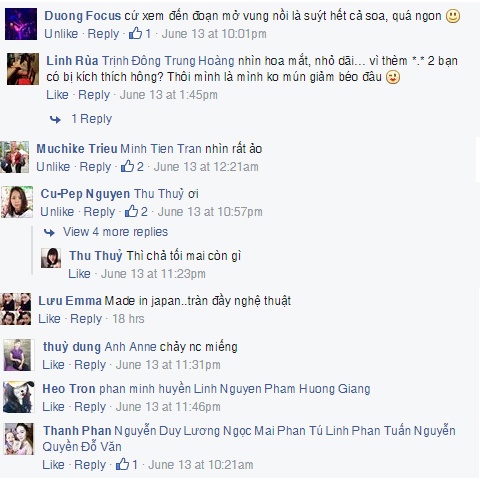Open tagged name Minh Tien Tran
This screenshot has width=480, height=478.
[161, 149]
